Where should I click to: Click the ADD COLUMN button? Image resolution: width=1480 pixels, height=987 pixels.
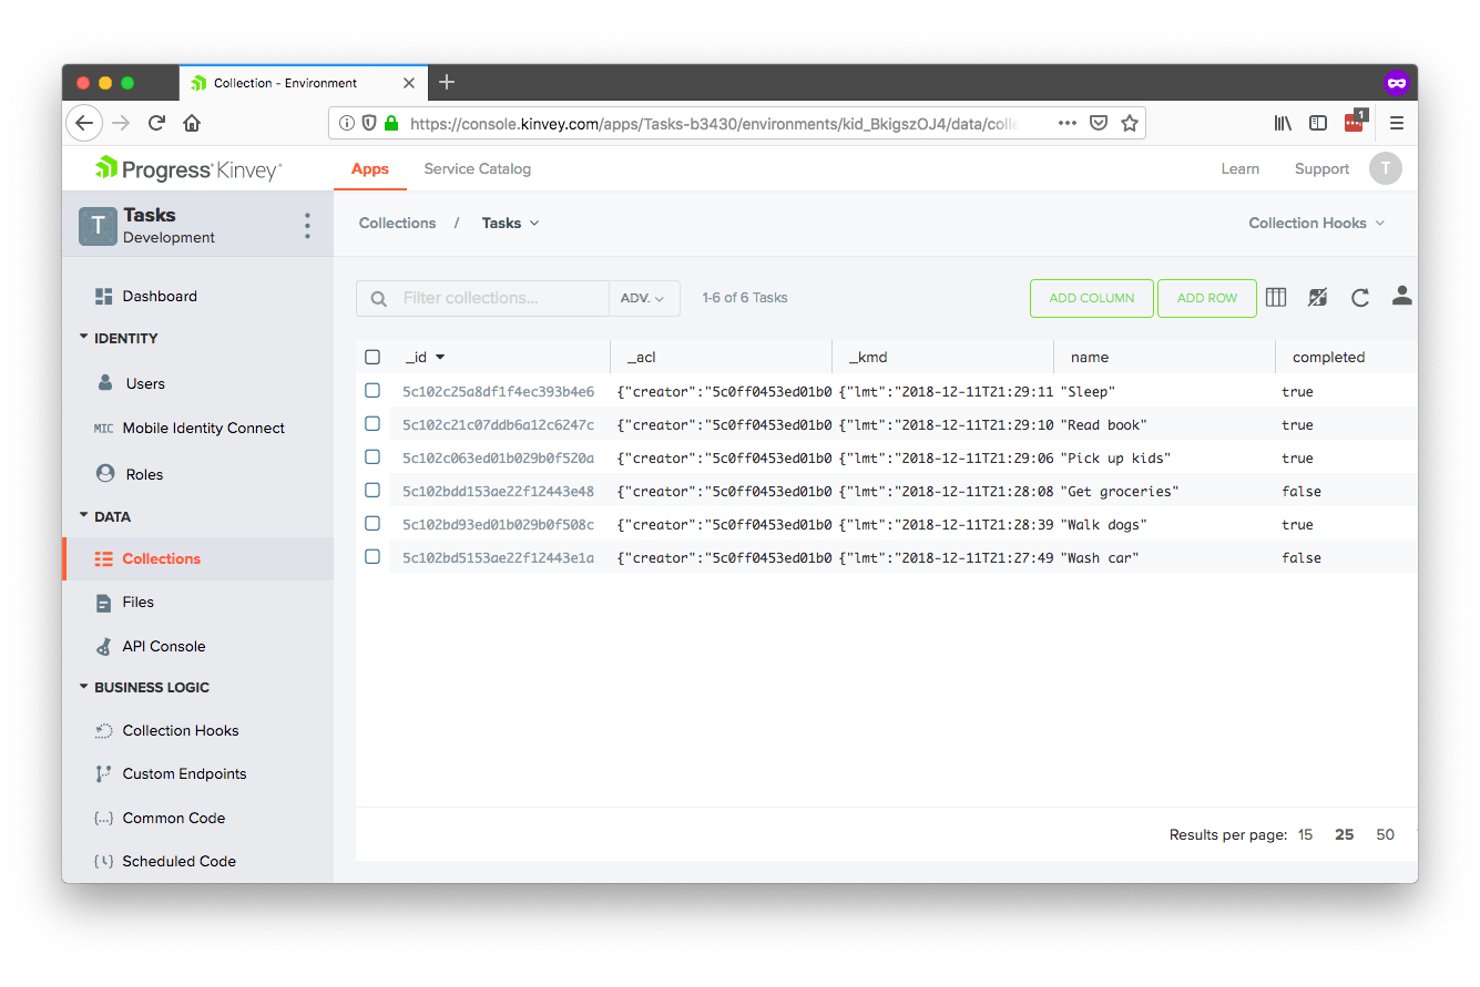pyautogui.click(x=1091, y=298)
